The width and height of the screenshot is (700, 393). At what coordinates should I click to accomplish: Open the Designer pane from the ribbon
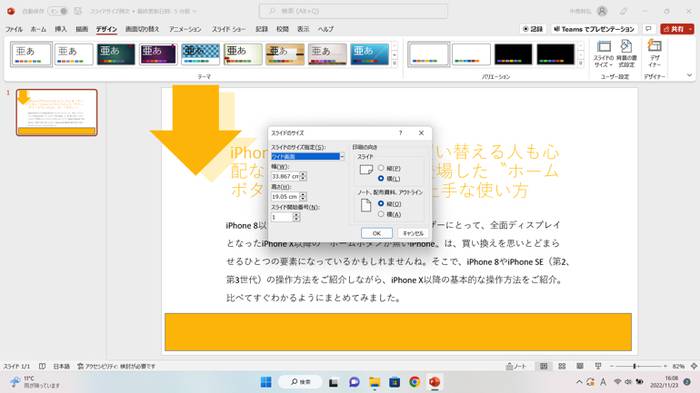coord(654,54)
